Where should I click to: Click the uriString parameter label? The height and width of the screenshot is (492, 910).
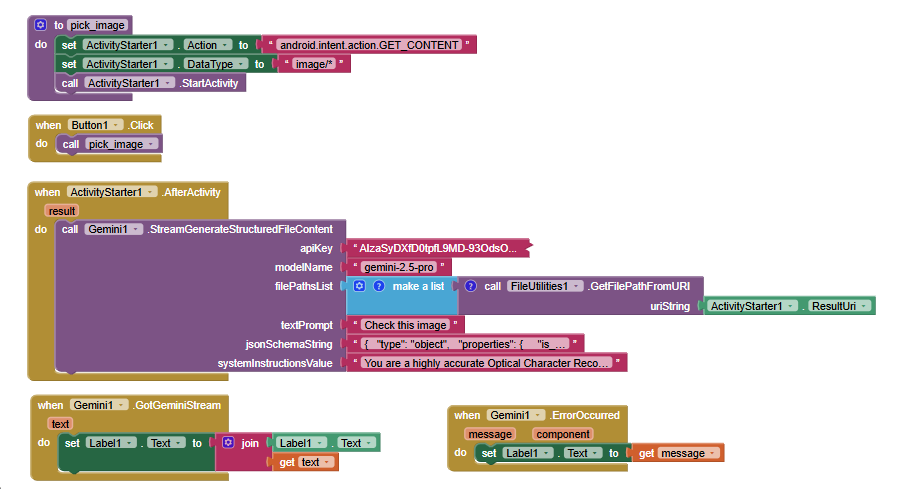click(670, 306)
